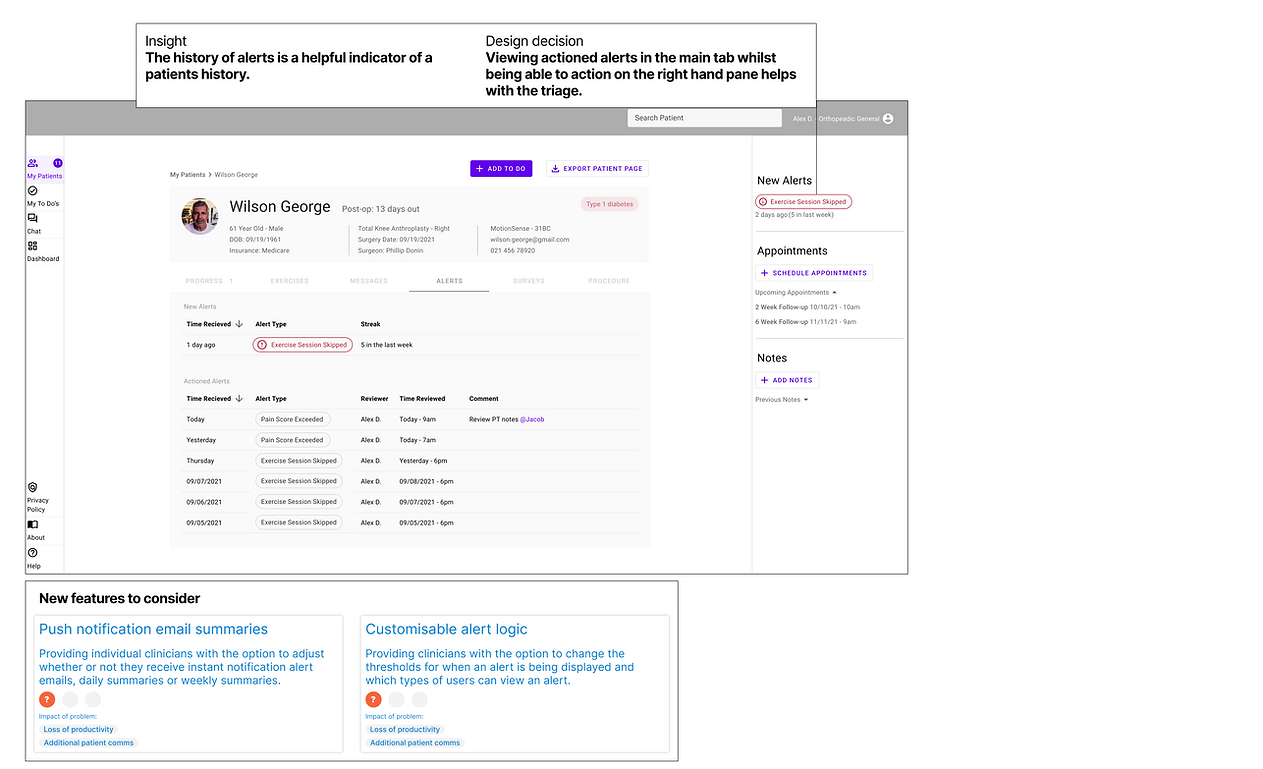Click the 2 Week Follow-up appointment
The image size is (1263, 769).
point(807,307)
